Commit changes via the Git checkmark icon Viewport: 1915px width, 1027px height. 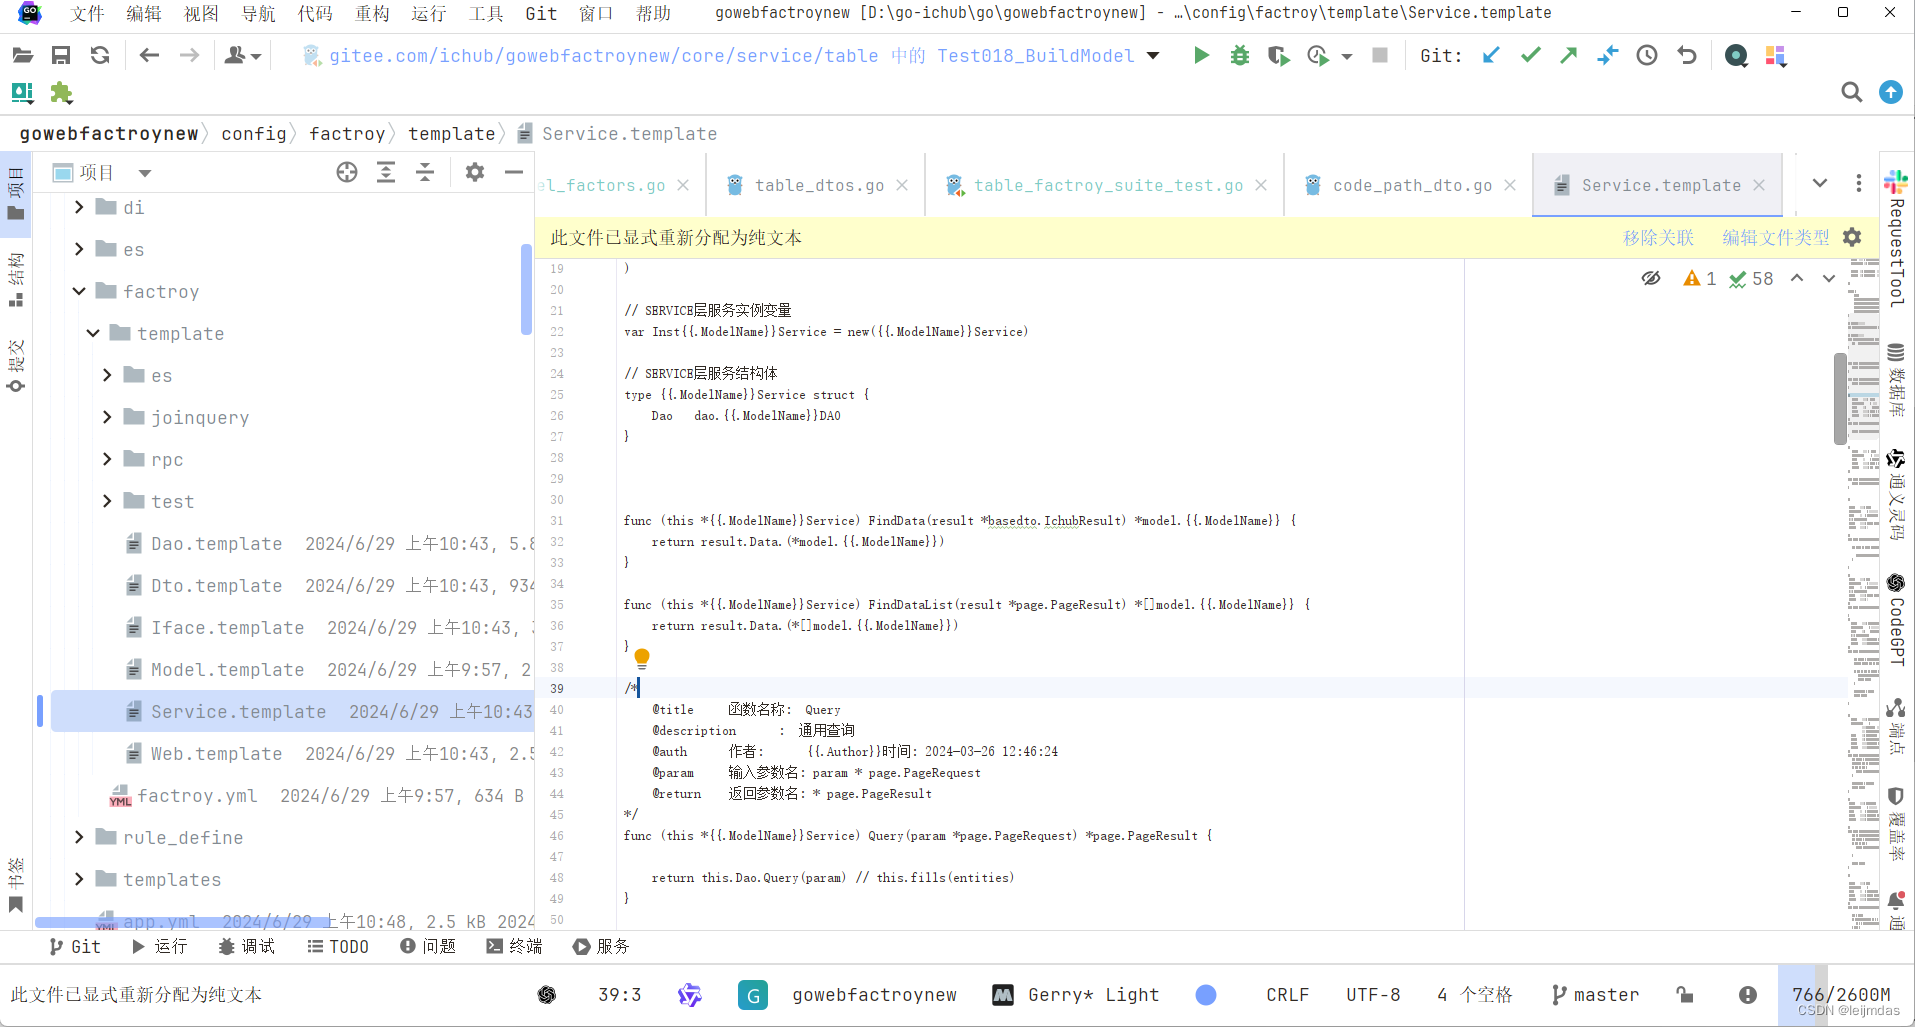tap(1529, 56)
